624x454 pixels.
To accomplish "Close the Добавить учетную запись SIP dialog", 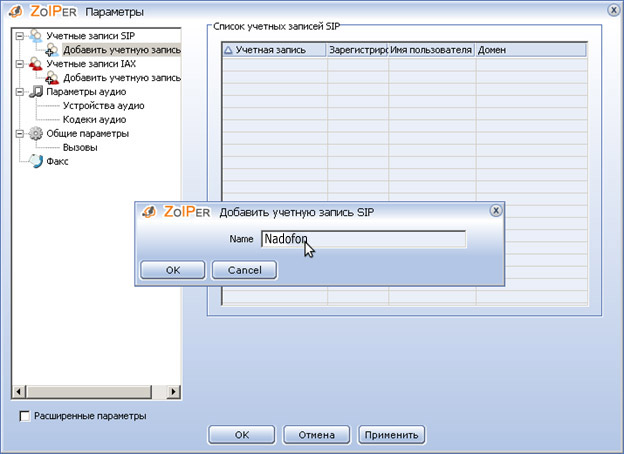I will click(x=495, y=210).
